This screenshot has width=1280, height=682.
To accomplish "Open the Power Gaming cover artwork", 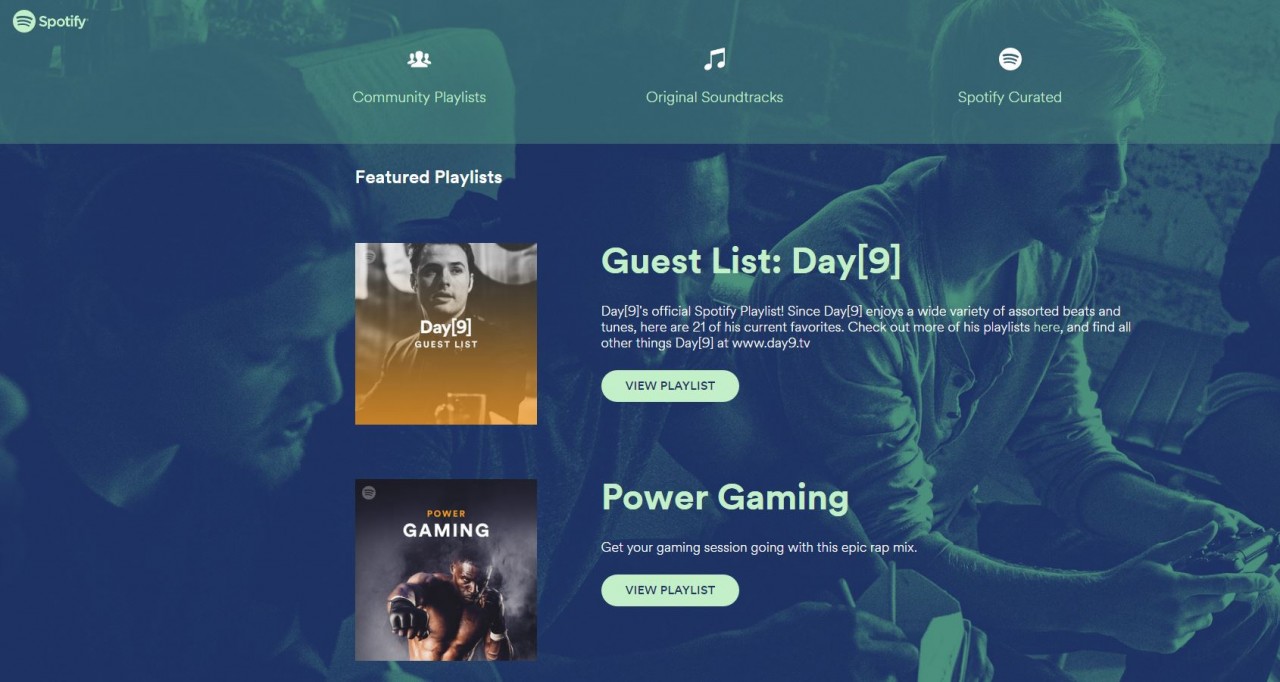I will point(446,570).
